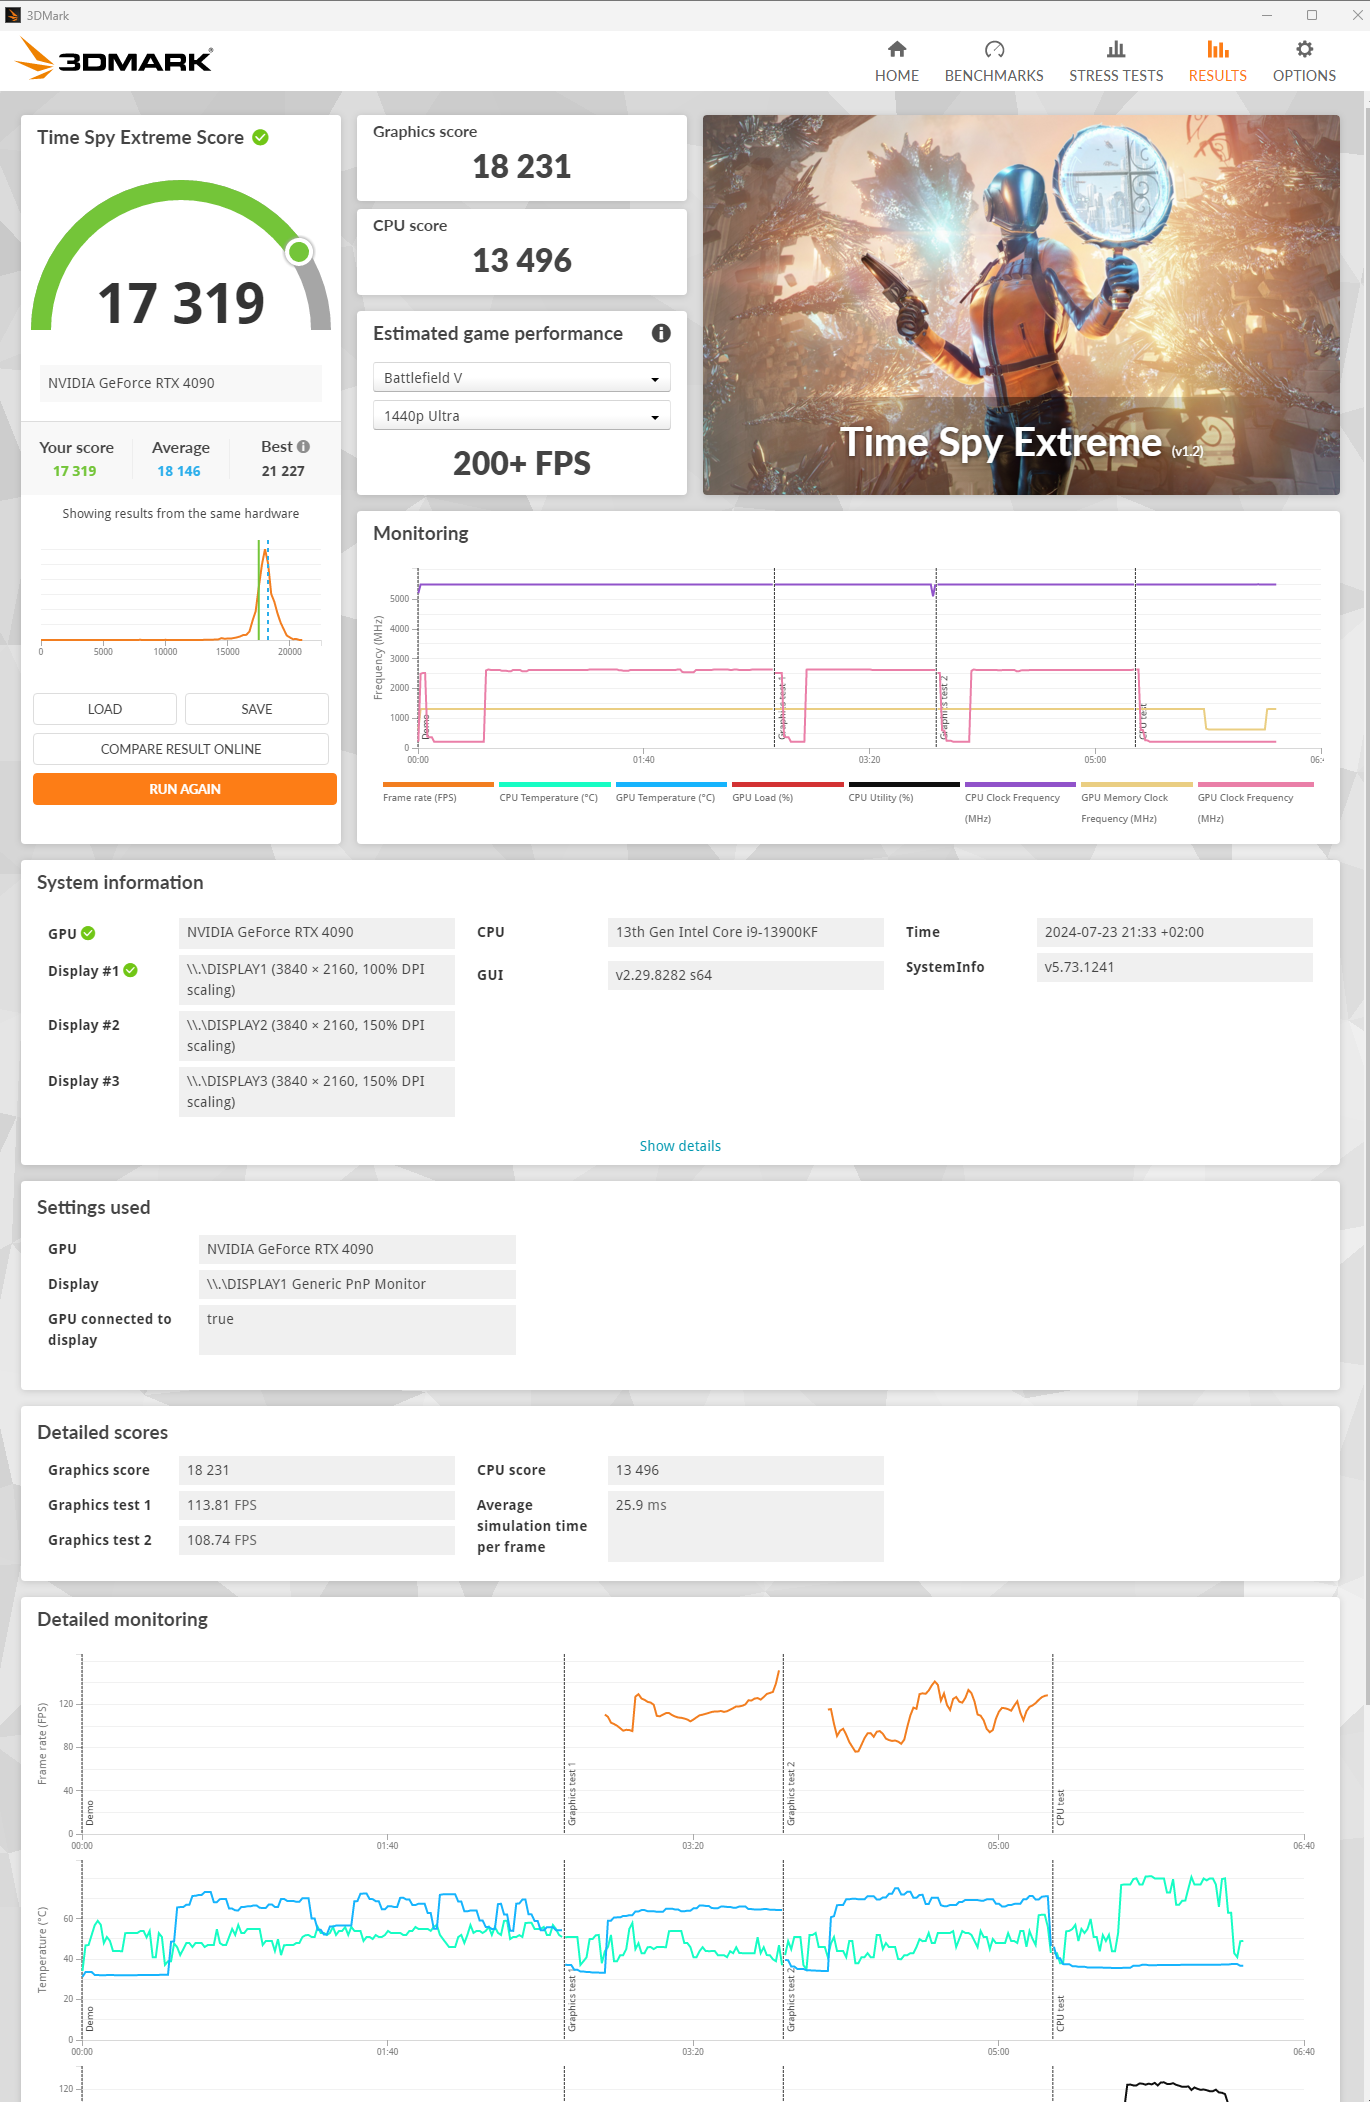Open Estimated game performance info icon
This screenshot has width=1370, height=2102.
661,333
